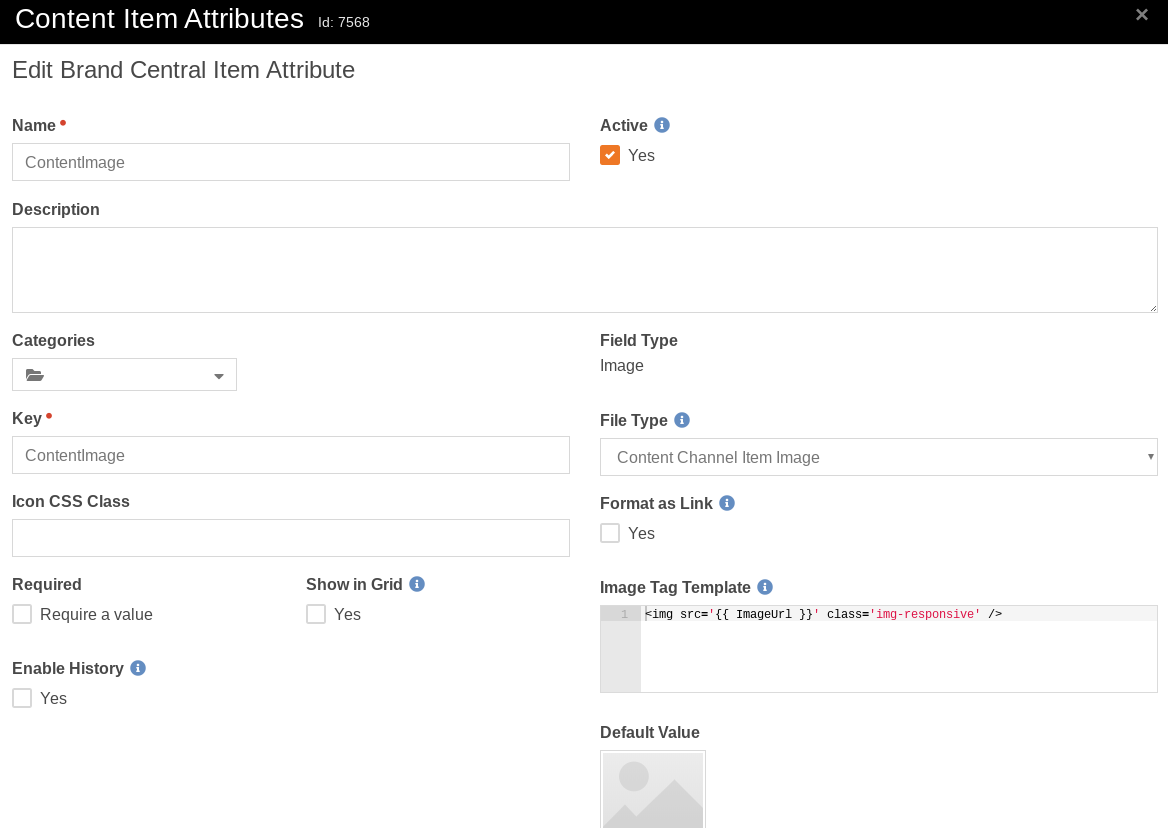Screen dimensions: 1168x828
Task: Click the 'Require a value' label
Action: tap(96, 614)
